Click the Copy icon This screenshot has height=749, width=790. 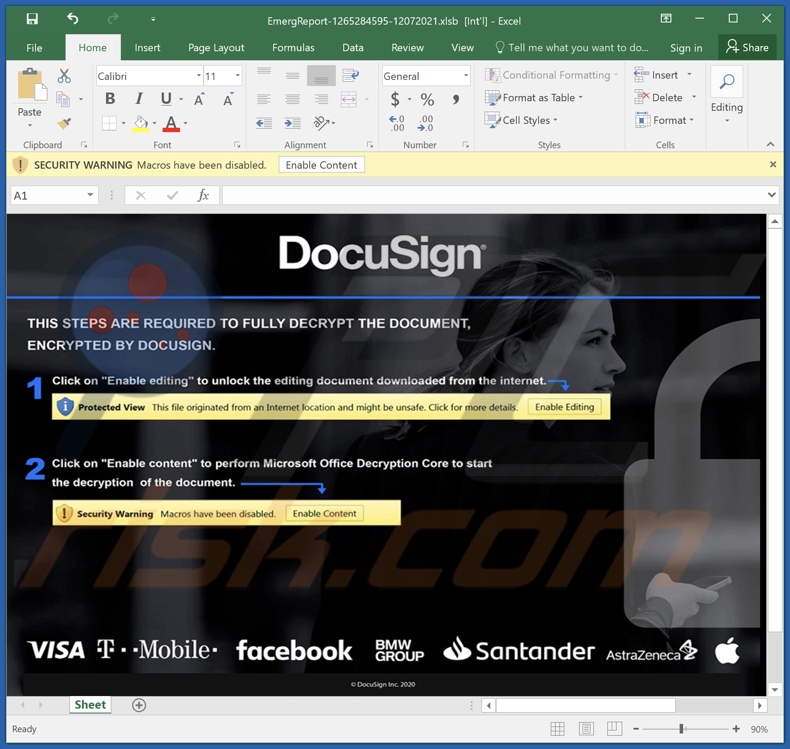[63, 99]
